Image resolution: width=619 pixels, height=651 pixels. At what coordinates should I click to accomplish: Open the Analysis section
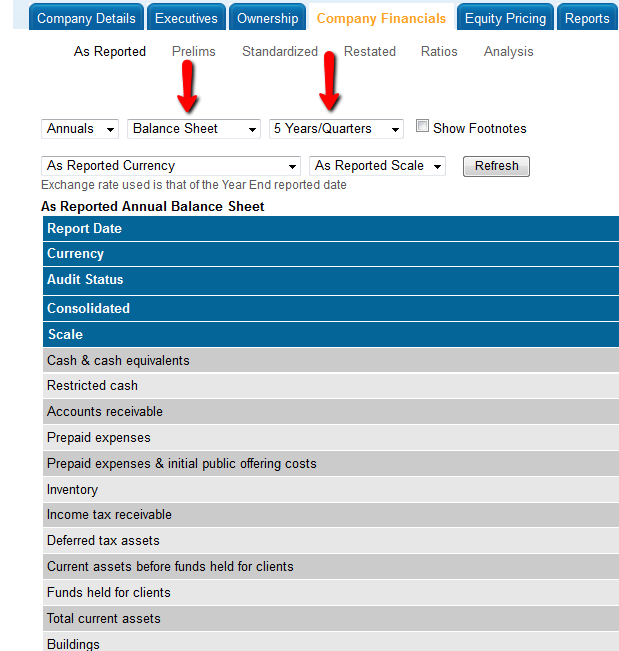(508, 51)
